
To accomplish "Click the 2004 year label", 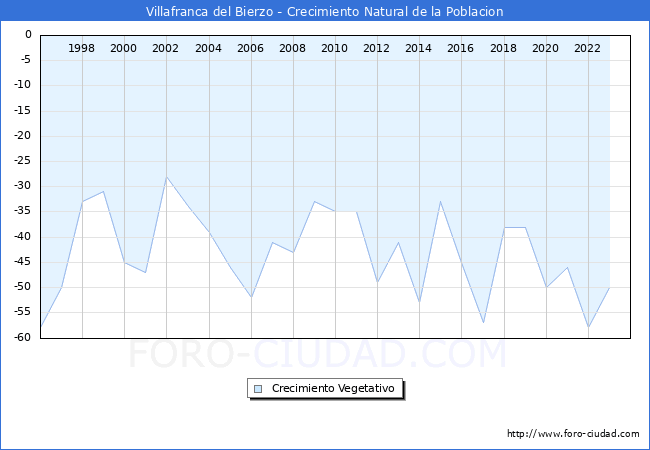I will click(208, 48).
